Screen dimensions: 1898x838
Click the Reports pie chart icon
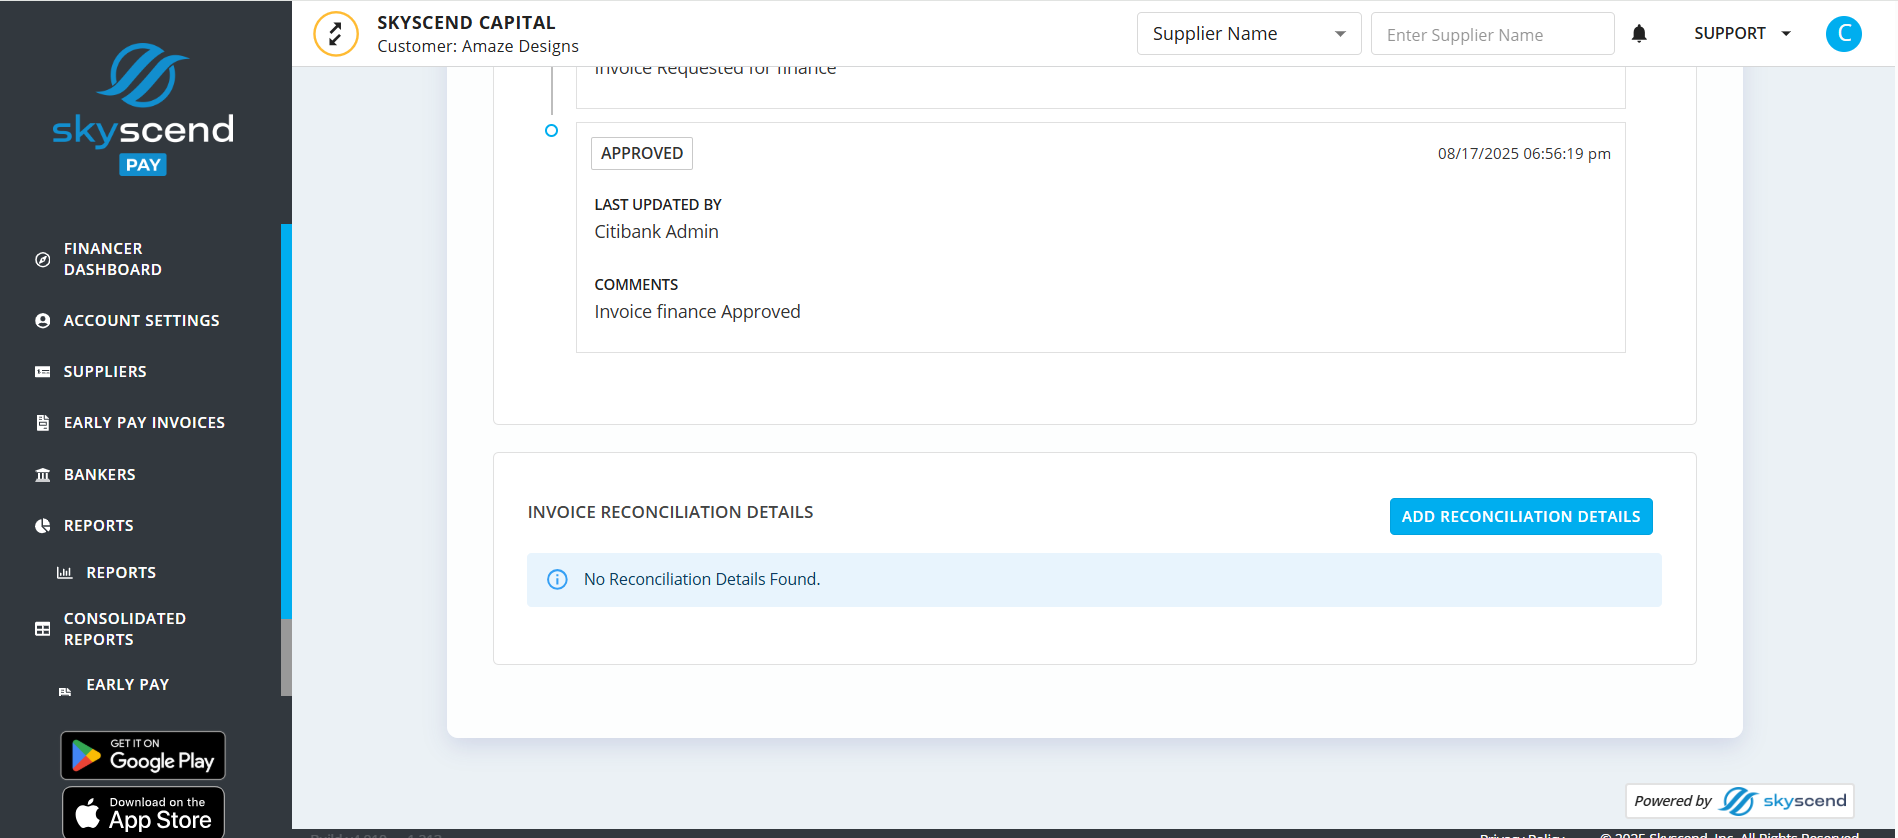coord(42,526)
